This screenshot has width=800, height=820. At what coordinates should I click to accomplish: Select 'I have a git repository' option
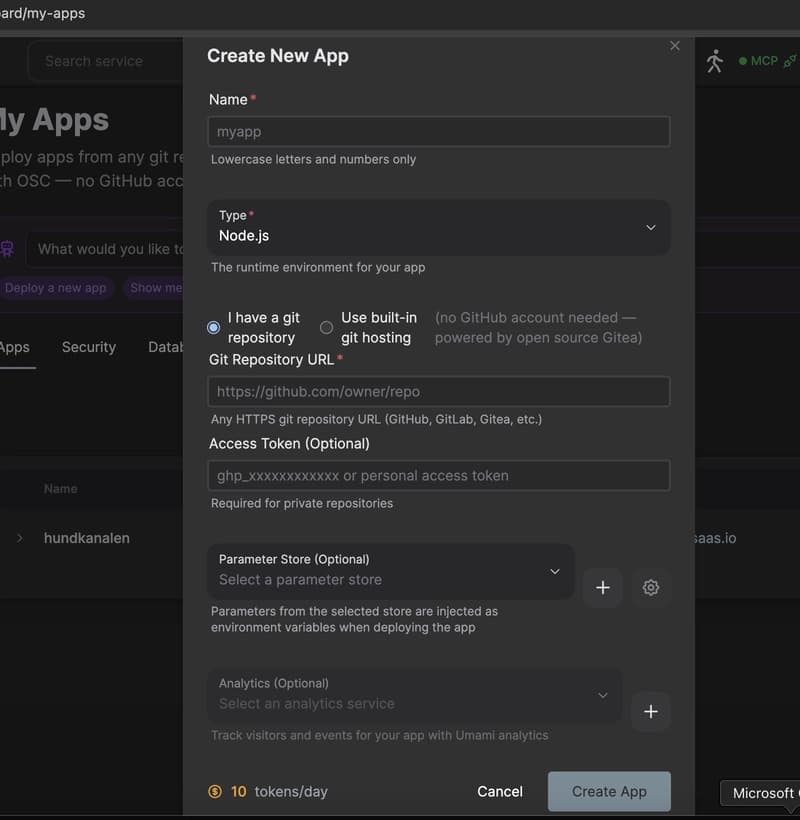coord(212,327)
